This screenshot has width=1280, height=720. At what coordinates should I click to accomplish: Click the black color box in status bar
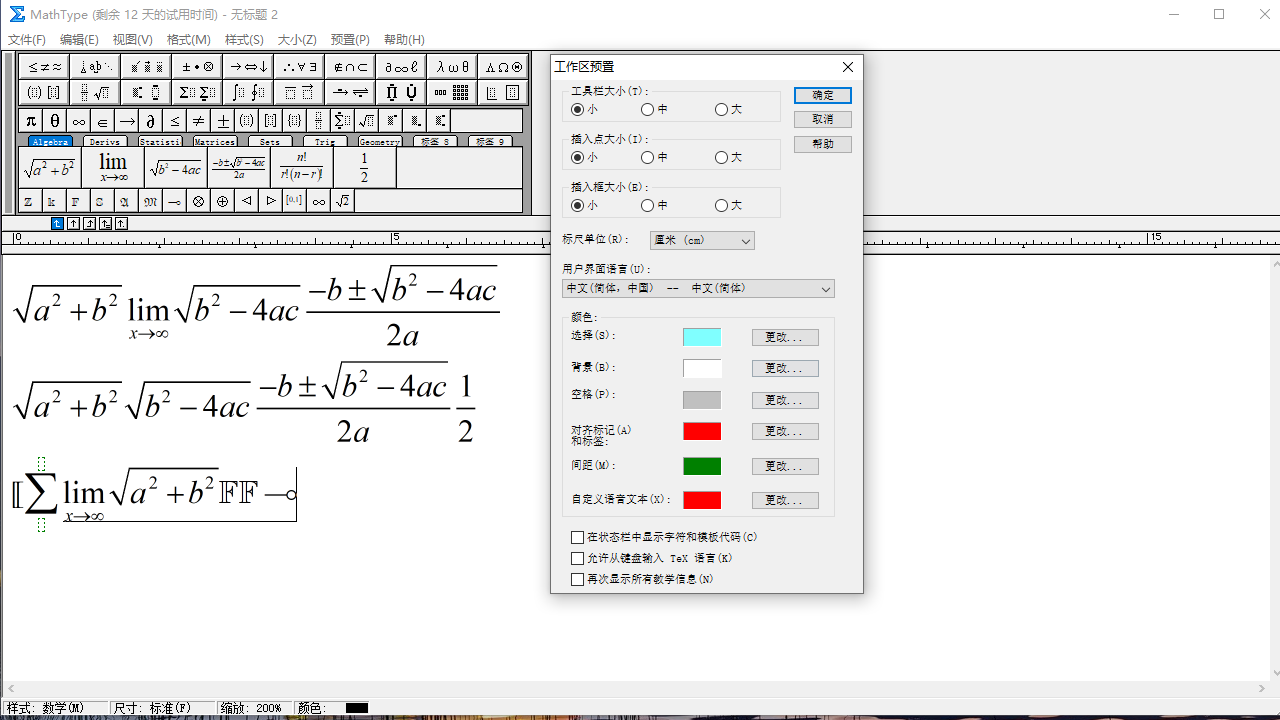coord(357,708)
